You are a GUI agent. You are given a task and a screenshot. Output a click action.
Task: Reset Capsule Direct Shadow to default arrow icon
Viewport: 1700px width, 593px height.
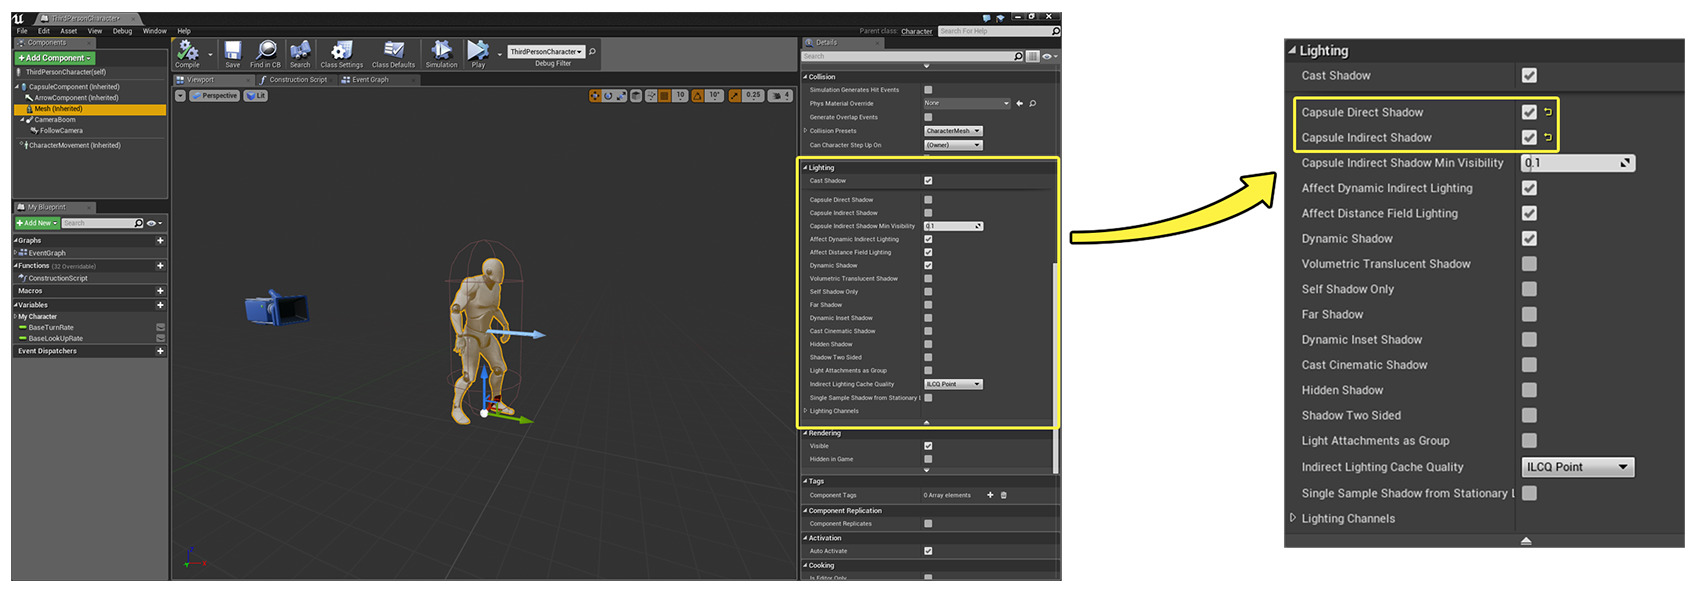tap(1548, 112)
